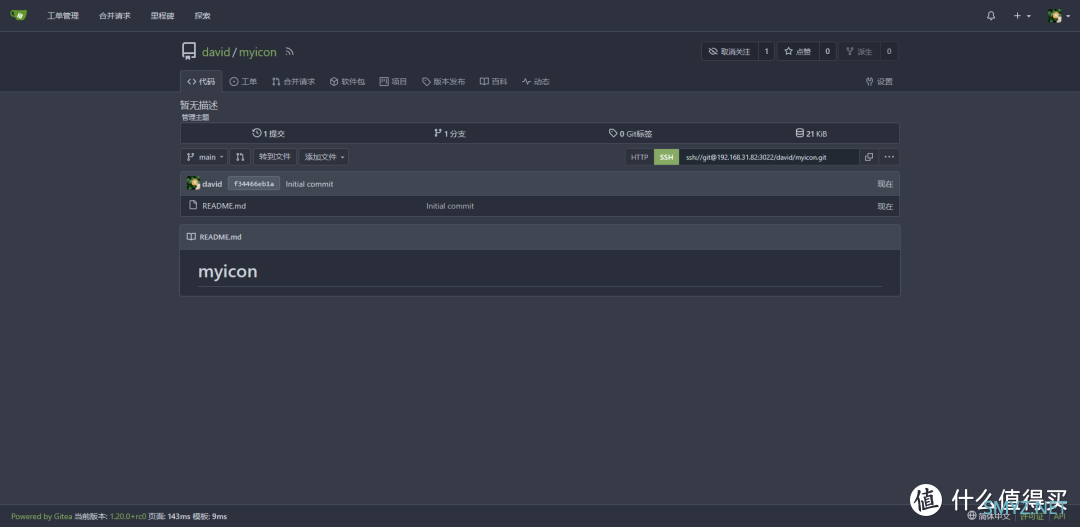Viewport: 1080px width, 527px height.
Task: Star the repository with 点赞
Action: [x=798, y=52]
